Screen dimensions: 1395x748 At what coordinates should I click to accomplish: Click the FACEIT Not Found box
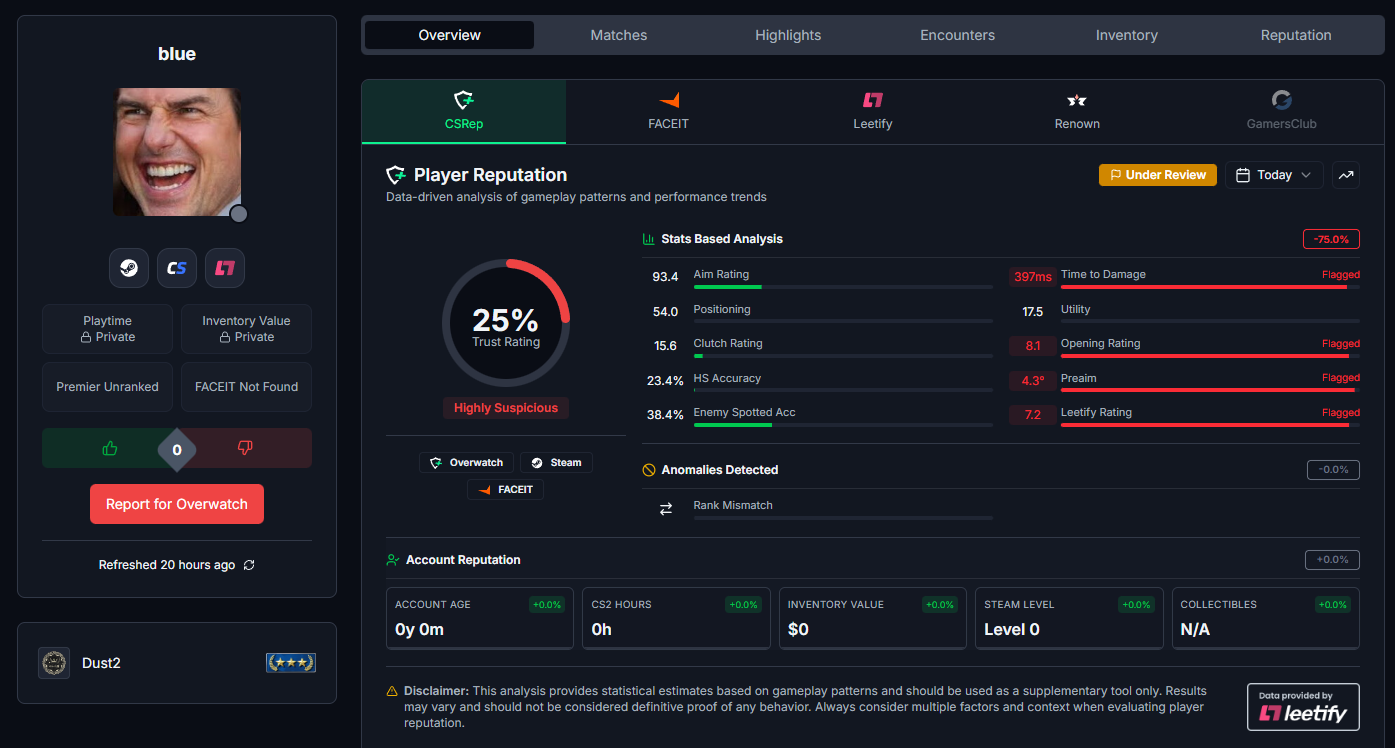(246, 387)
